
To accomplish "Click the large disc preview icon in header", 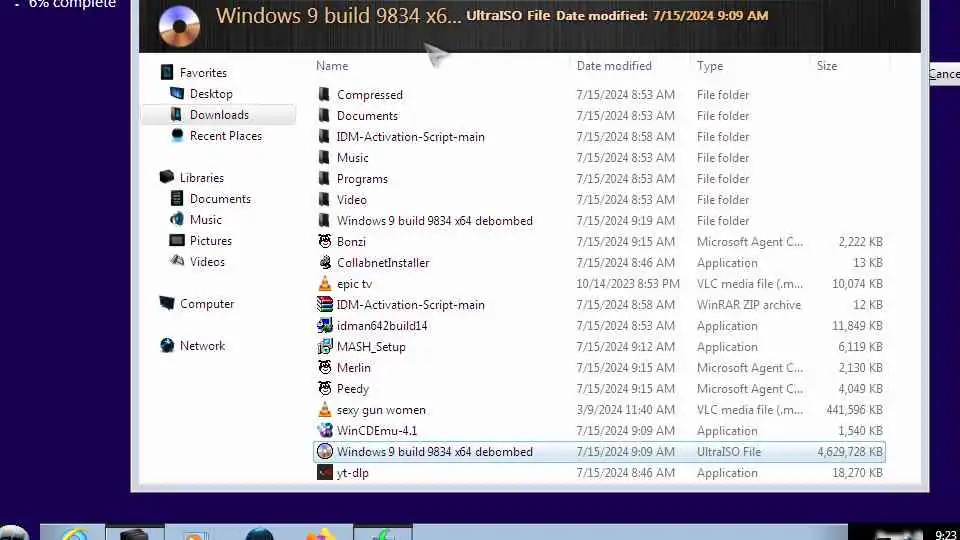I will pyautogui.click(x=179, y=26).
